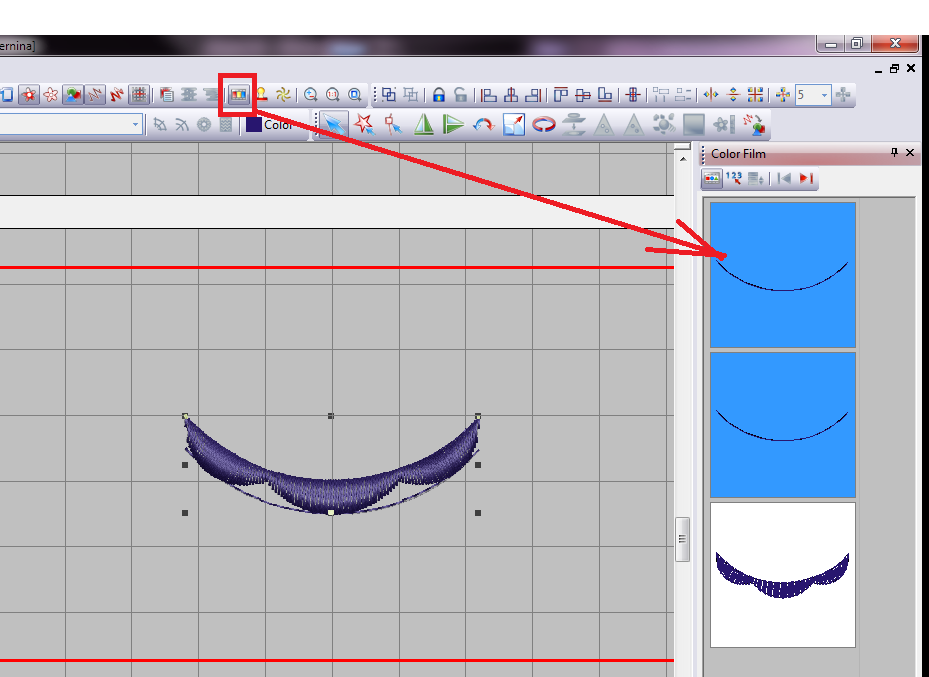Click the multicolor Kaleidoscope icon next to number box
The height and width of the screenshot is (677, 929).
[783, 94]
